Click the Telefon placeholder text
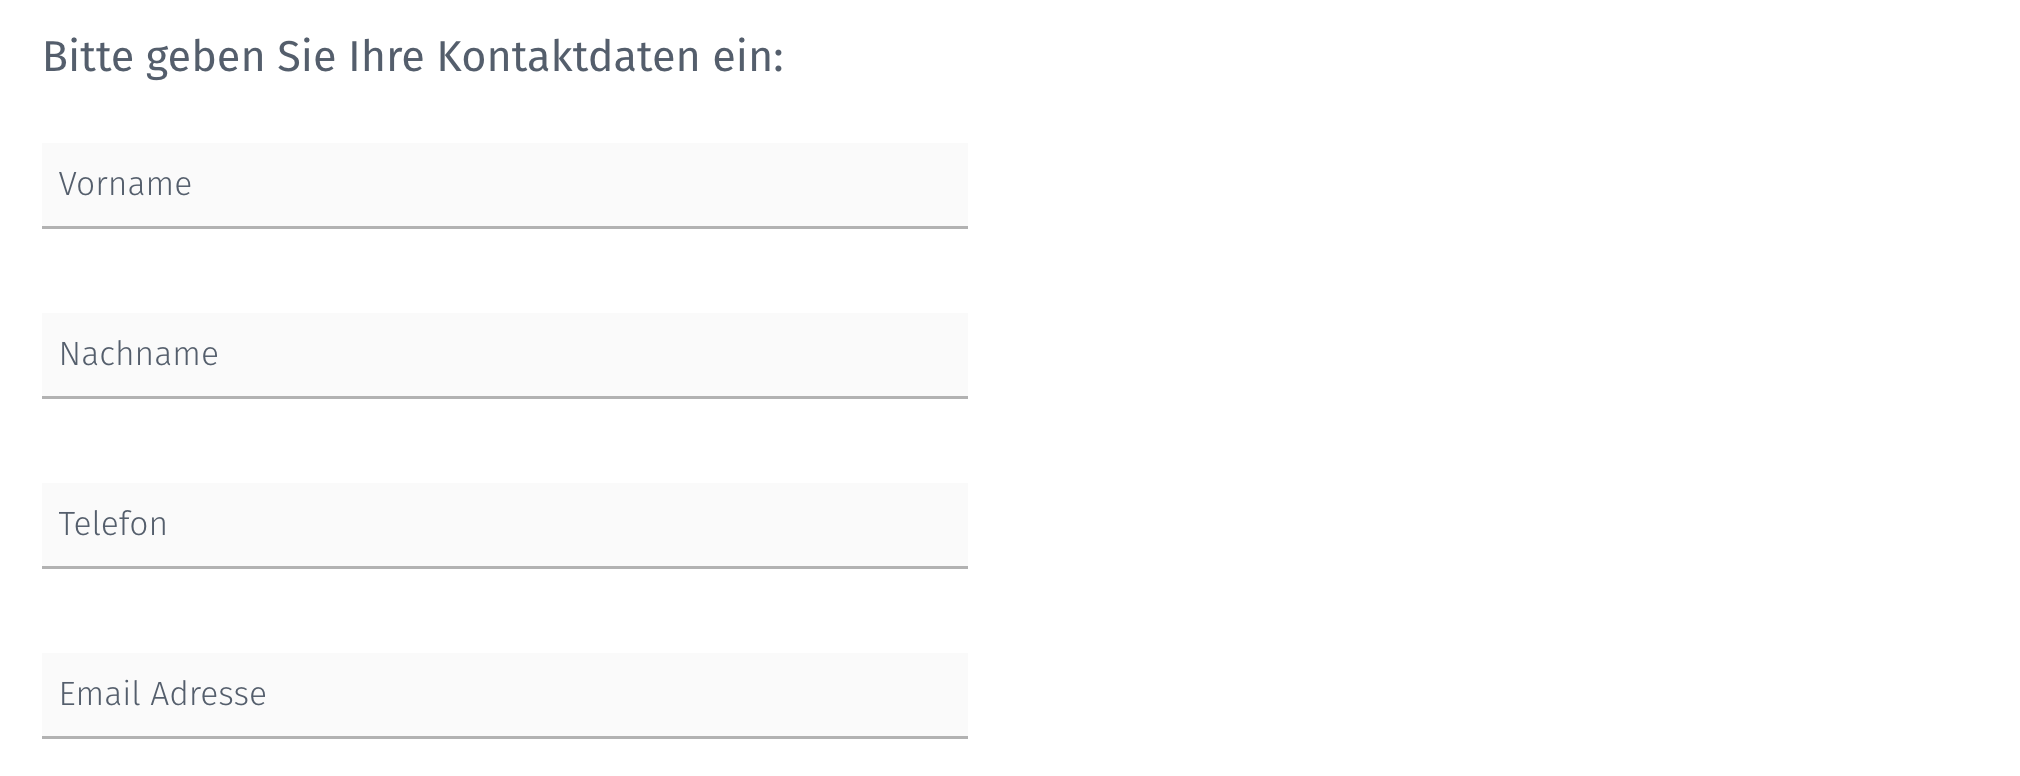Viewport: 2020px width, 776px height. (x=114, y=524)
